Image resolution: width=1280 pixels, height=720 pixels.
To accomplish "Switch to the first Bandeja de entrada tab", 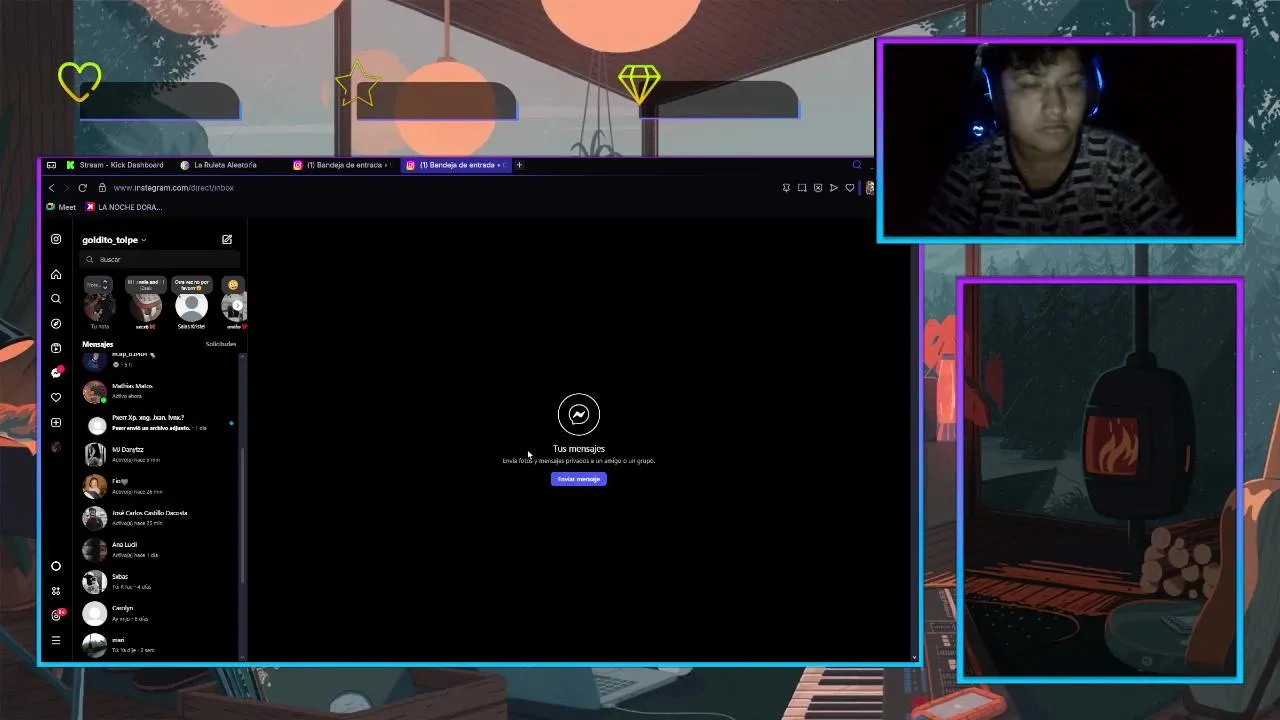I will click(343, 165).
